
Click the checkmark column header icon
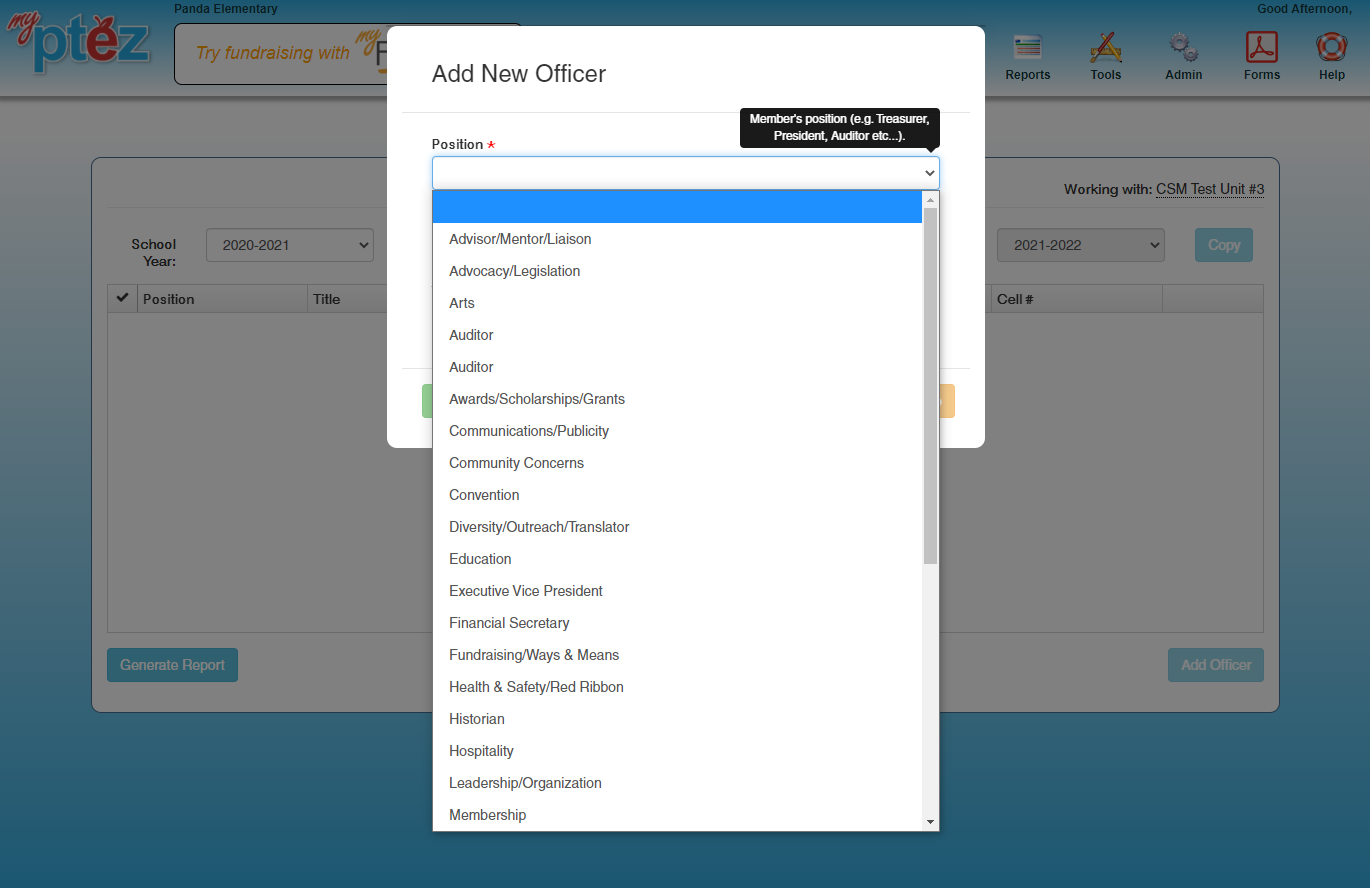[x=123, y=298]
